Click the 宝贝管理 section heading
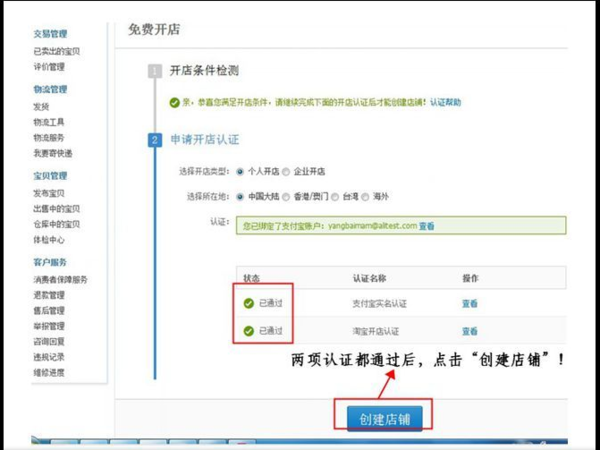 click(50, 176)
